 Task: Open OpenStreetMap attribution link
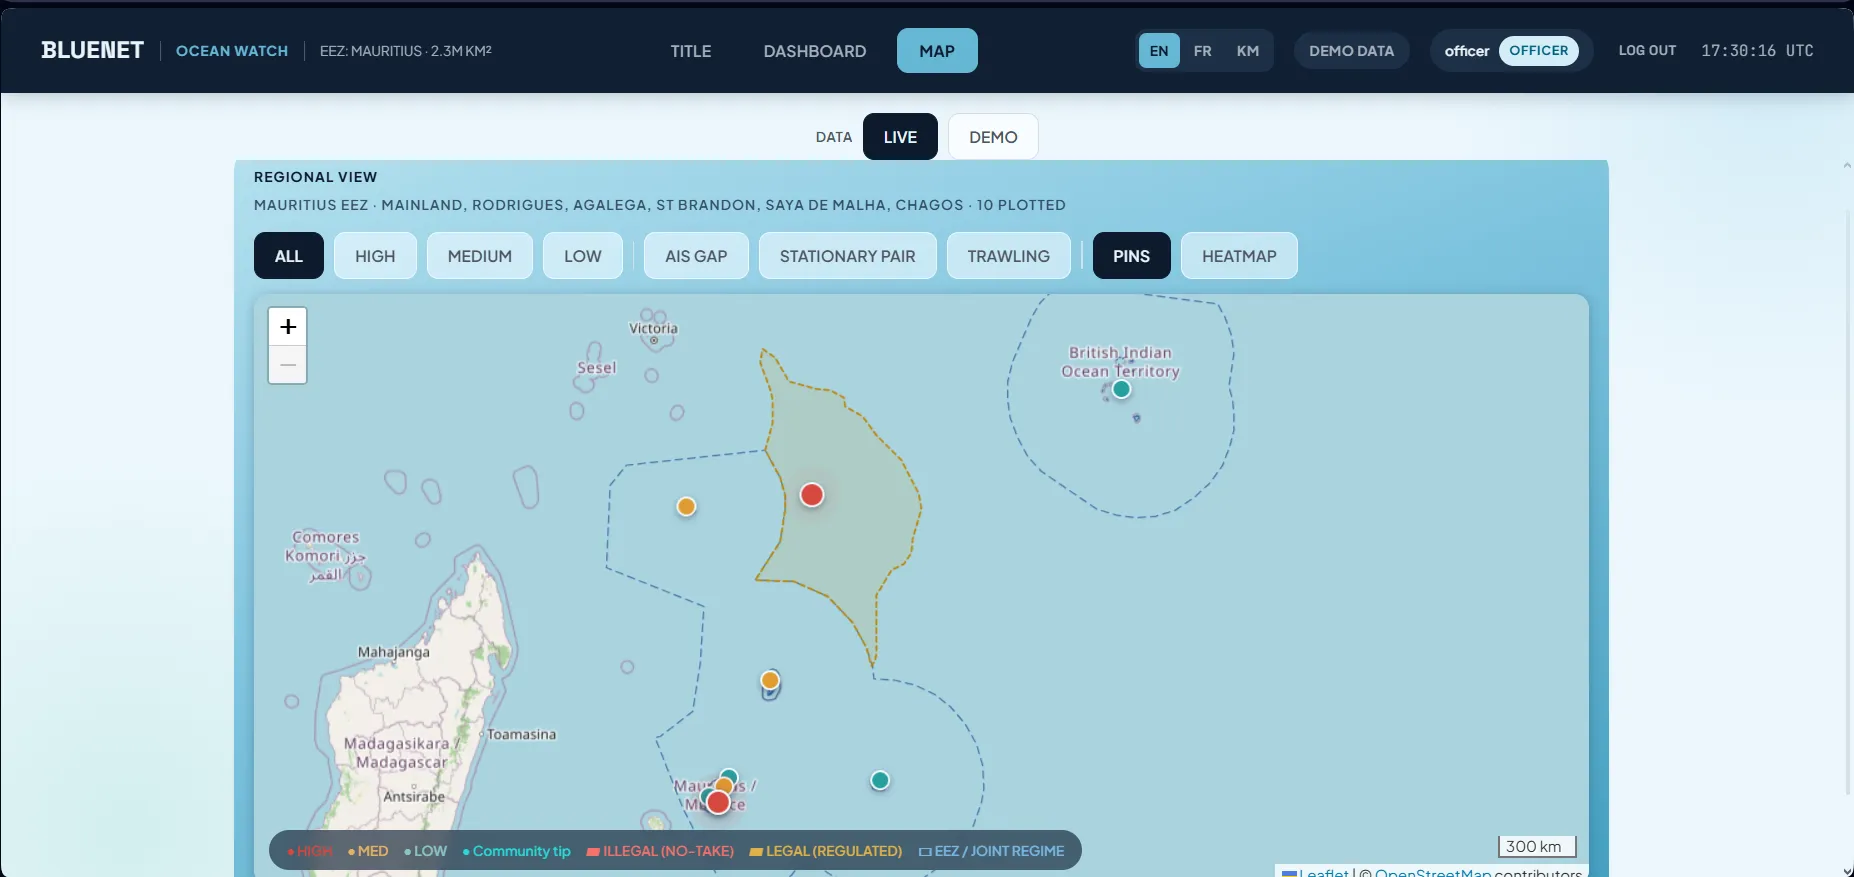pyautogui.click(x=1432, y=872)
